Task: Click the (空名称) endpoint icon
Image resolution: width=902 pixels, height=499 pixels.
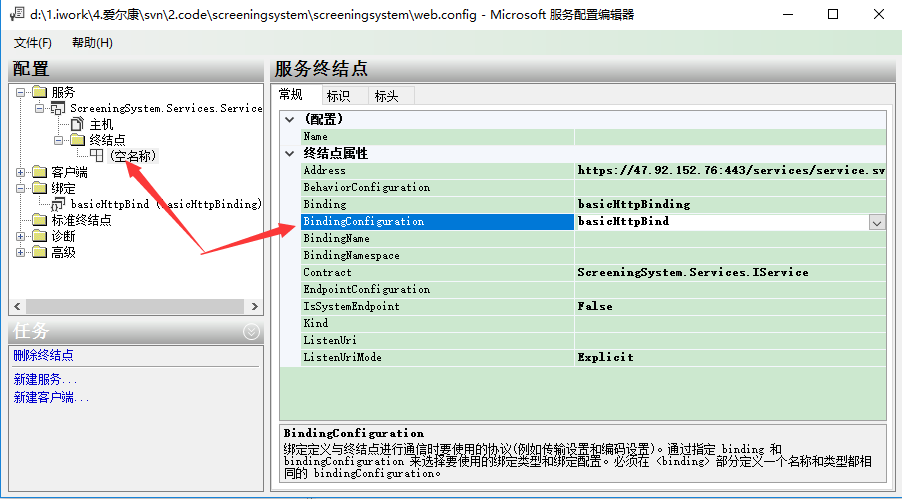Action: point(97,155)
